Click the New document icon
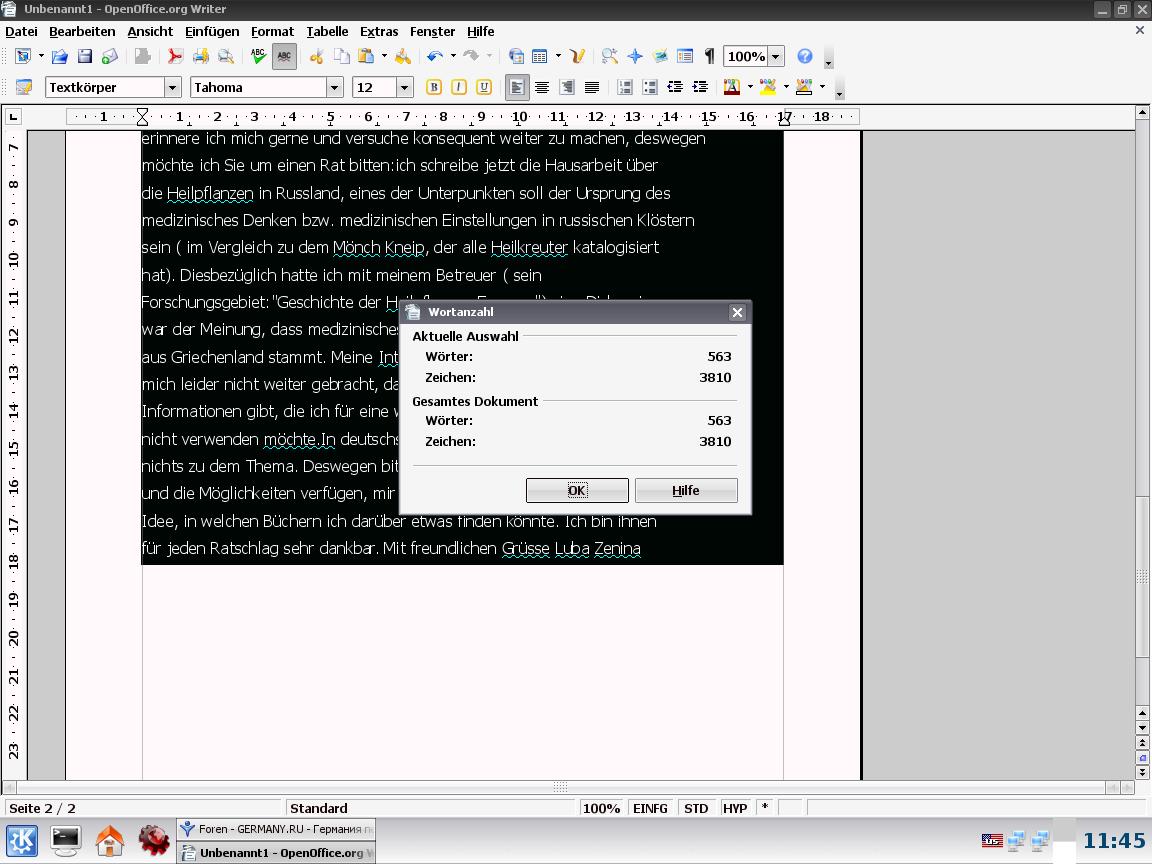Screen dimensions: 1152x864 click(23, 57)
